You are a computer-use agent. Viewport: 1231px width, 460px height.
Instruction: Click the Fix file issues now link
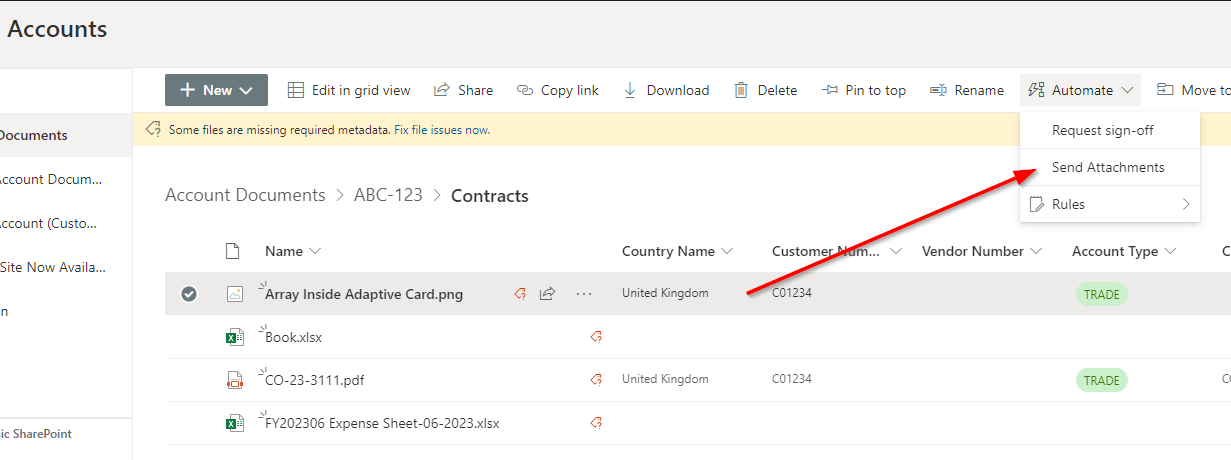pyautogui.click(x=442, y=130)
